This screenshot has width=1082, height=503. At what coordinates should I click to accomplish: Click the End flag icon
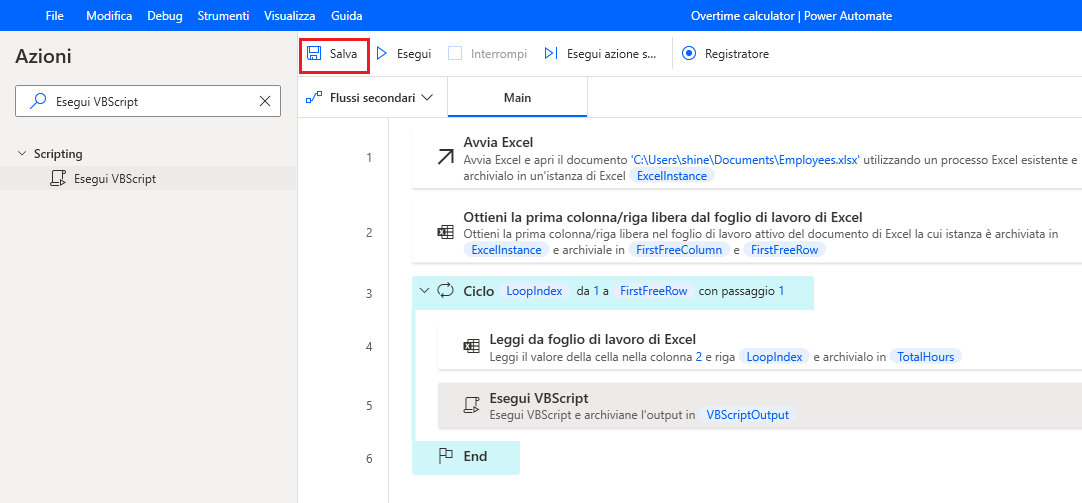pos(446,456)
